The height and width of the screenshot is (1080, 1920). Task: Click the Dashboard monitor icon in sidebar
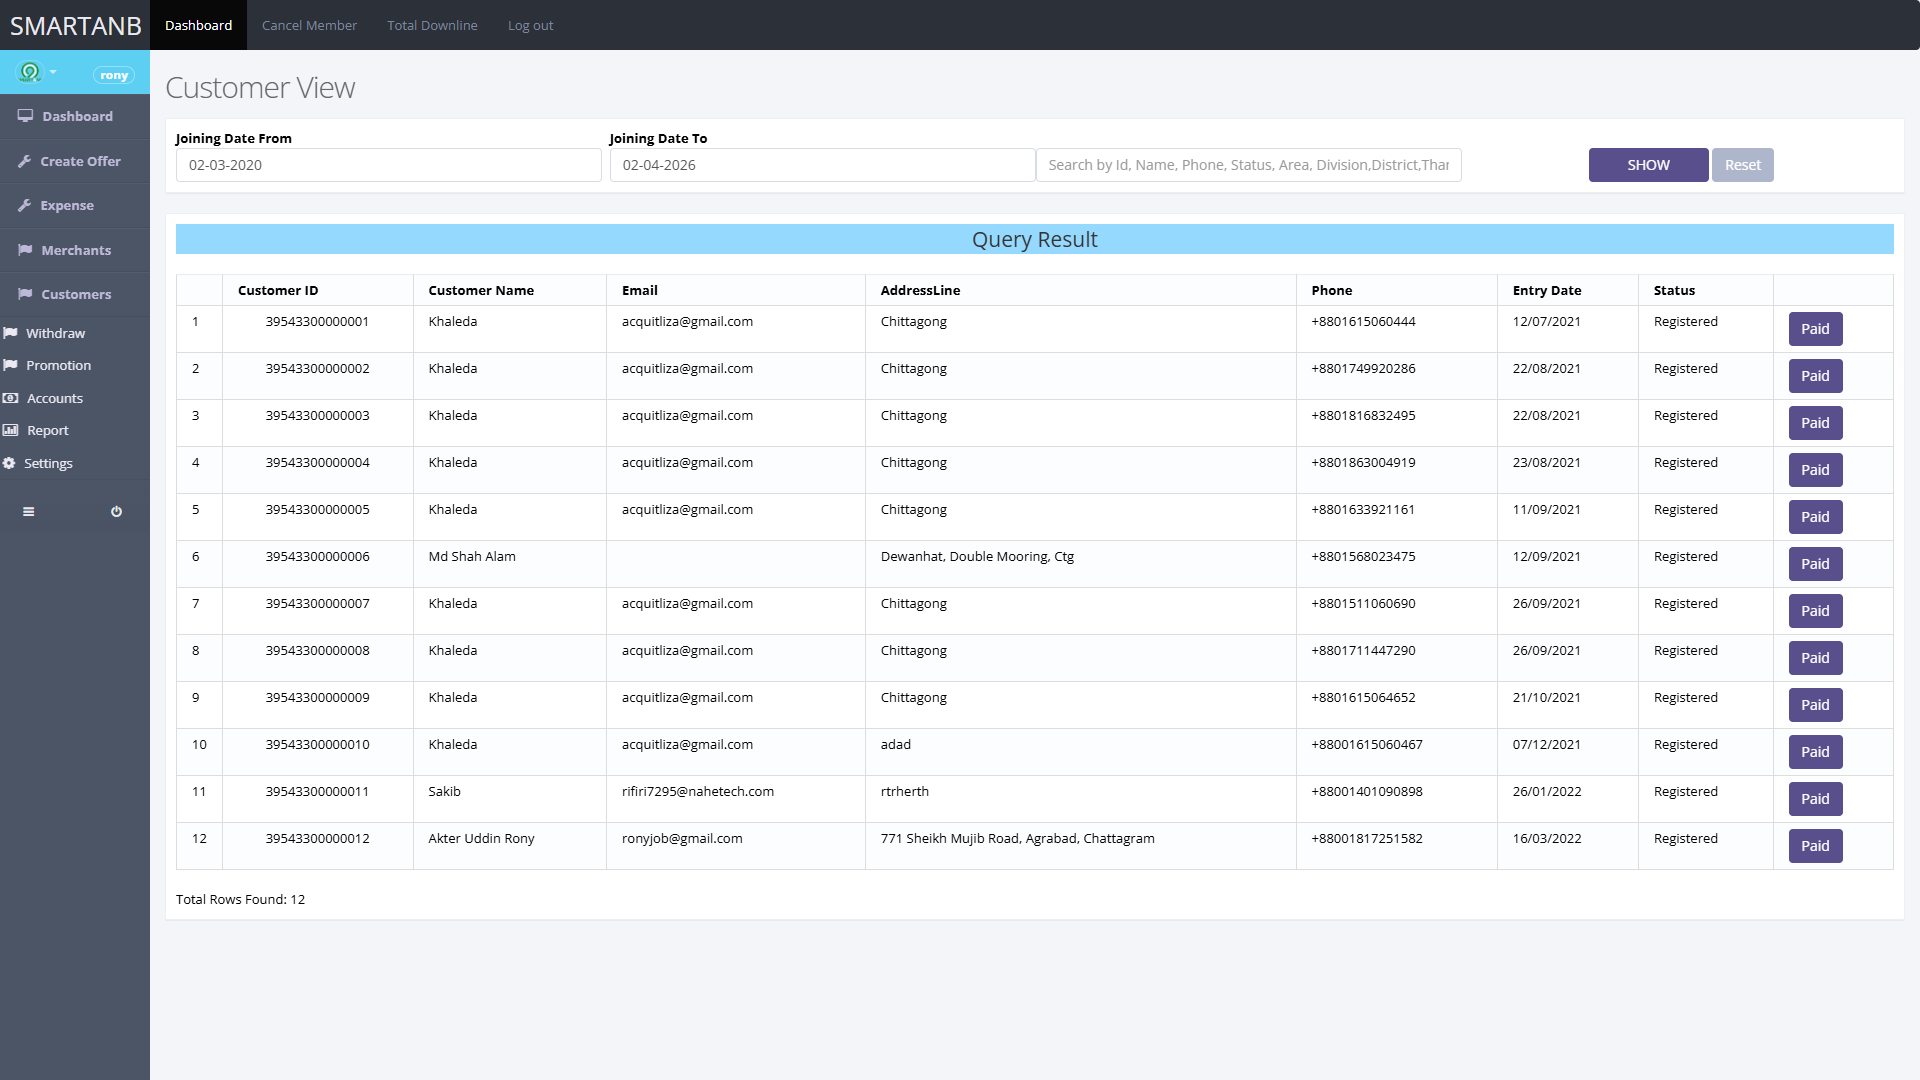[x=25, y=116]
